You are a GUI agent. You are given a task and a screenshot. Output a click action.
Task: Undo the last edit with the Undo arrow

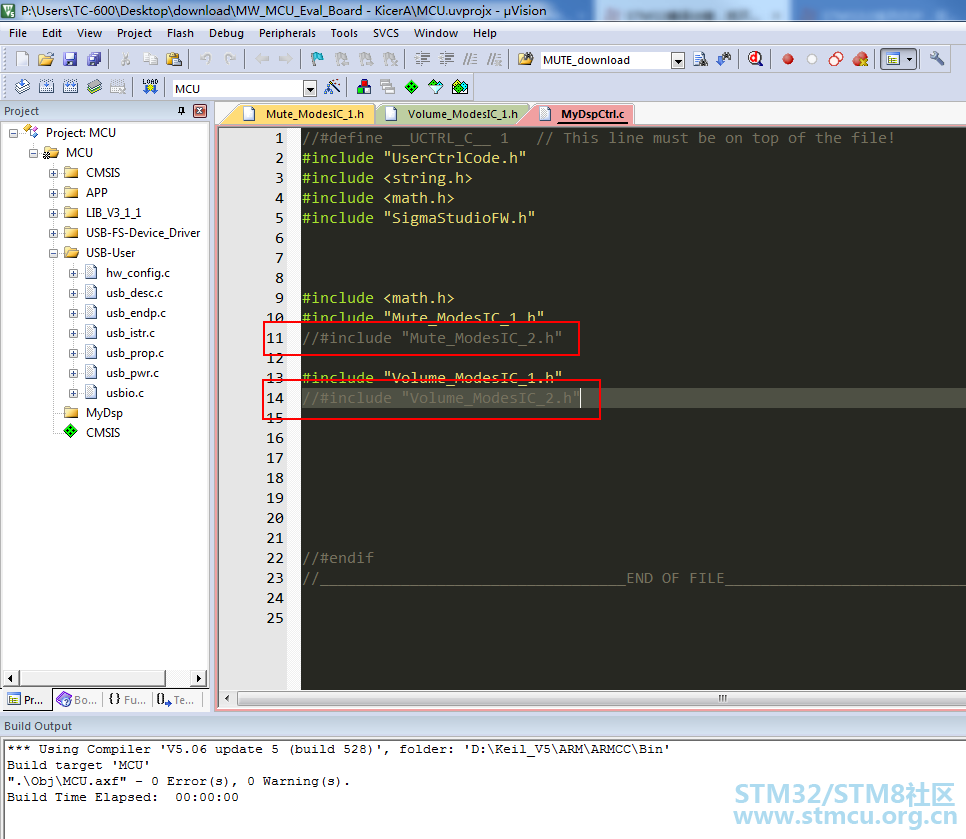click(205, 59)
